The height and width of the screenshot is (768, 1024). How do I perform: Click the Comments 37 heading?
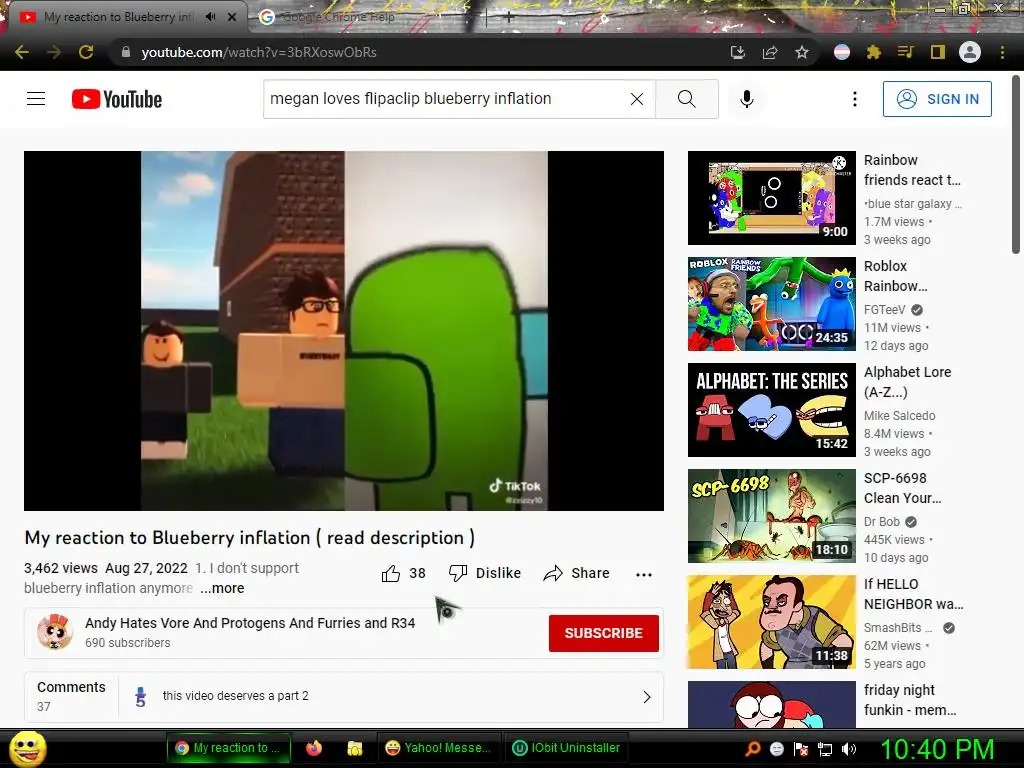pyautogui.click(x=71, y=696)
